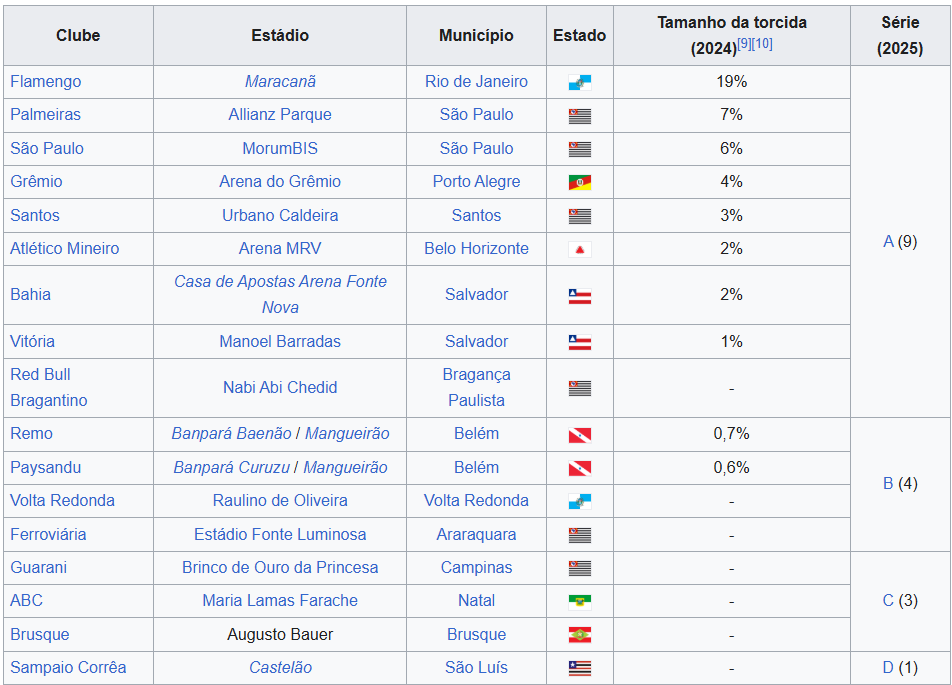Viewport: 952px width, 685px height.
Task: Click the Rio de Janeiro flag in Flamengo row
Action: [579, 82]
